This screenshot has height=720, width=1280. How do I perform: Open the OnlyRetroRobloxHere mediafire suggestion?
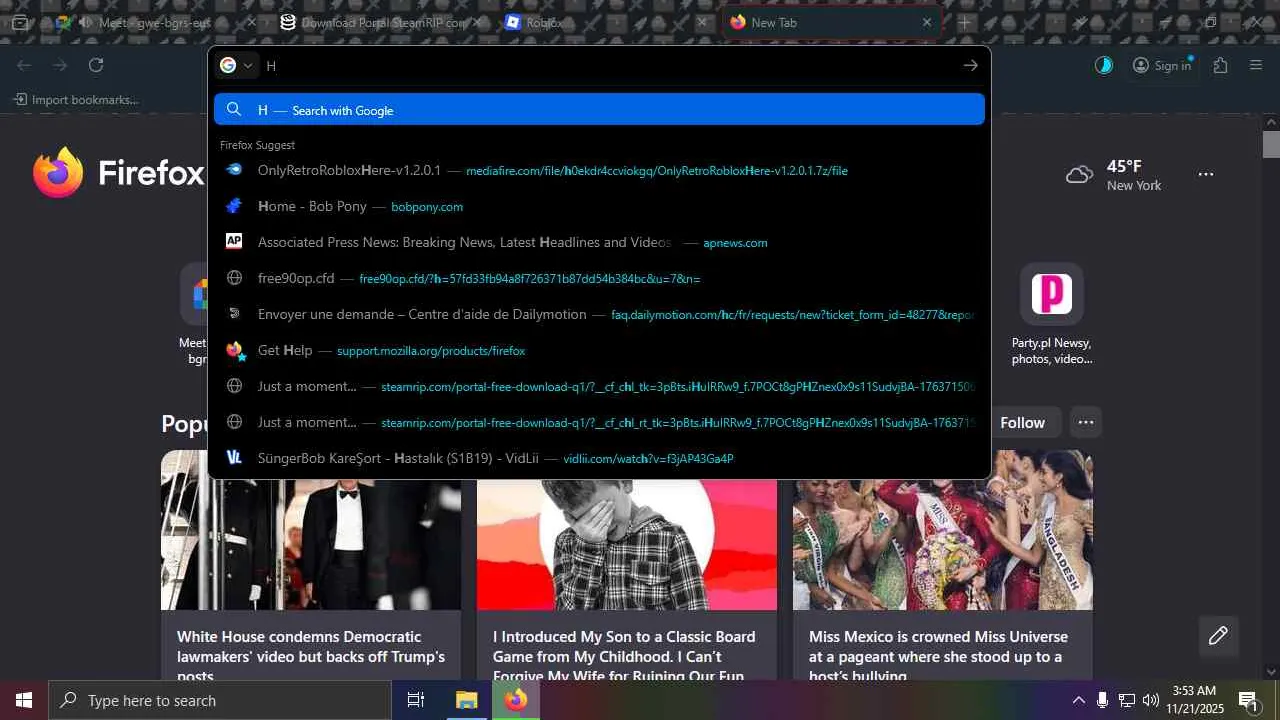click(x=599, y=170)
